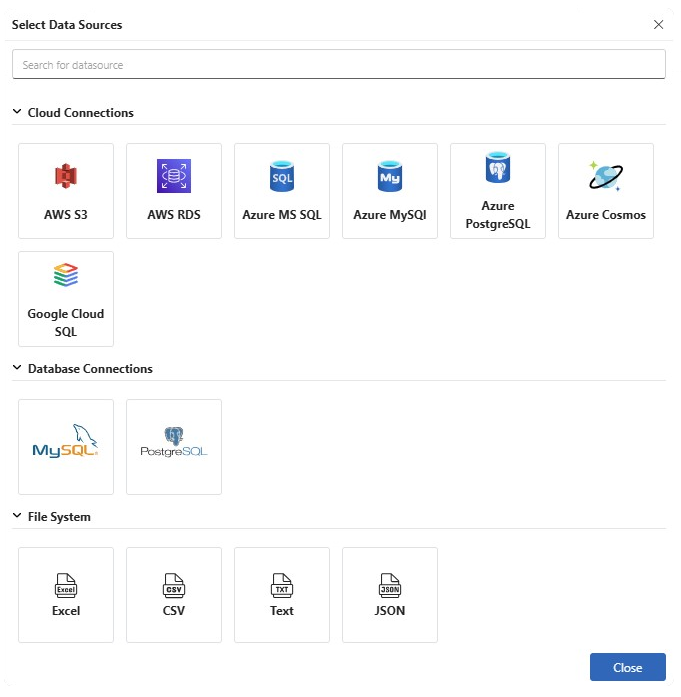The image size is (681, 697).
Task: Collapse the Database Connections section chevron
Action: pyautogui.click(x=17, y=369)
